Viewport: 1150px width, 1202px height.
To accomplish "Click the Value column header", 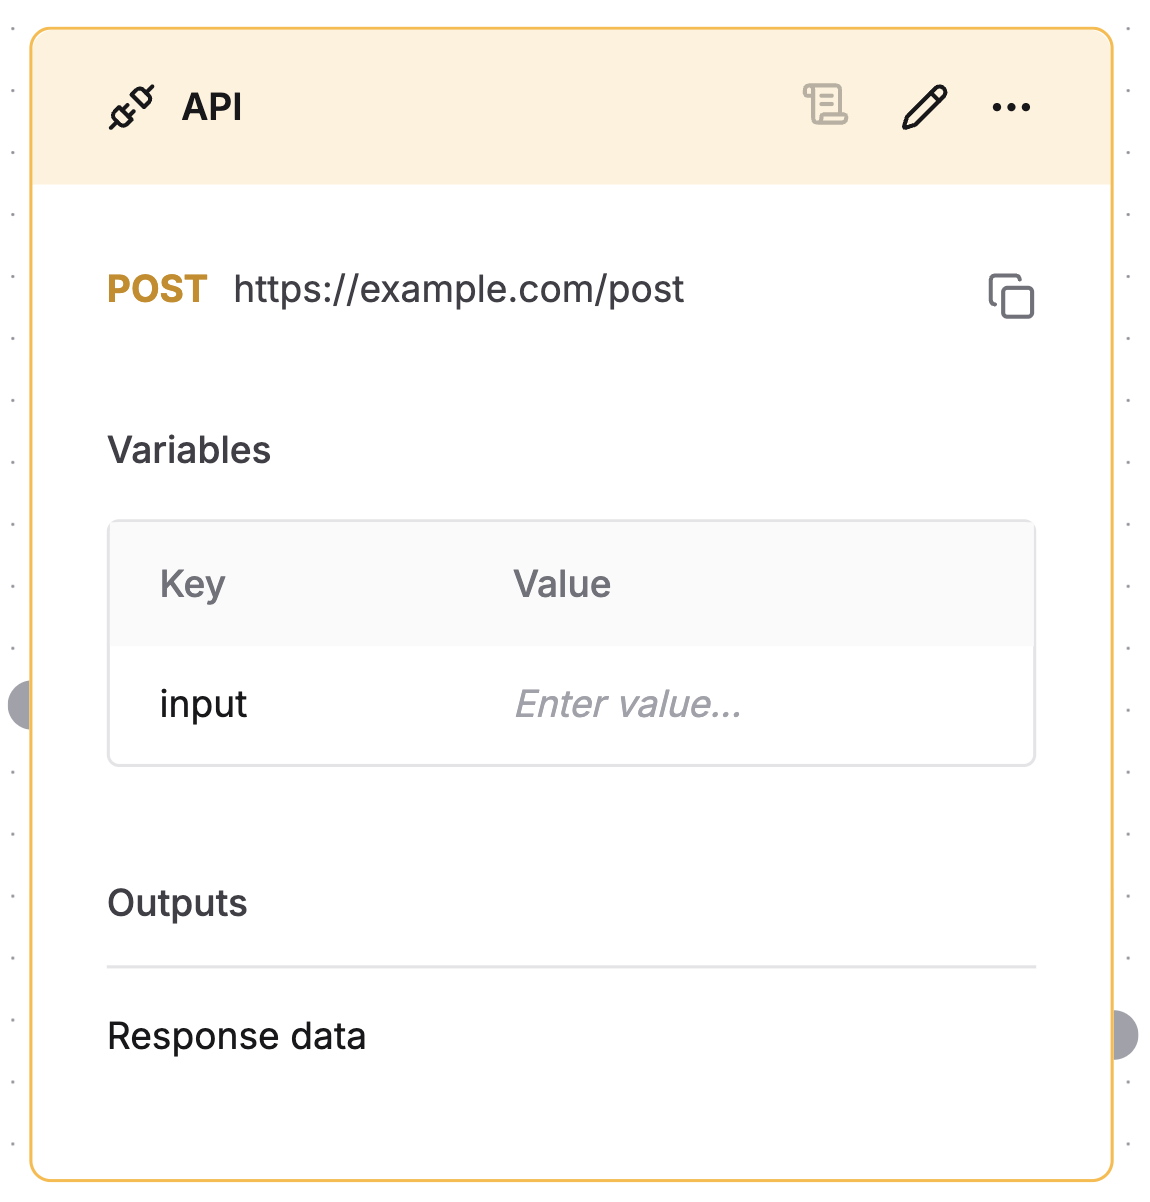I will [562, 584].
